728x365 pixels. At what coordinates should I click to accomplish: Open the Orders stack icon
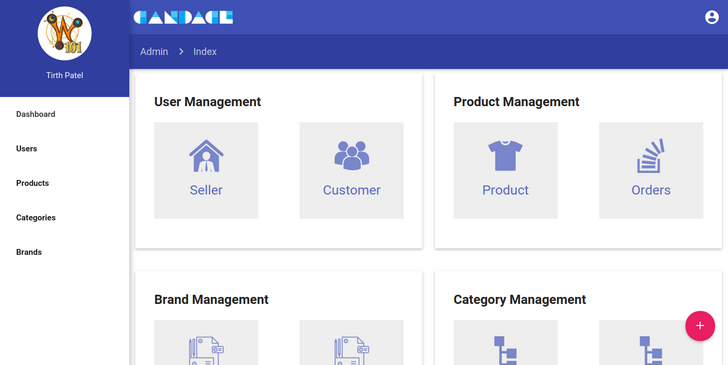pyautogui.click(x=650, y=156)
